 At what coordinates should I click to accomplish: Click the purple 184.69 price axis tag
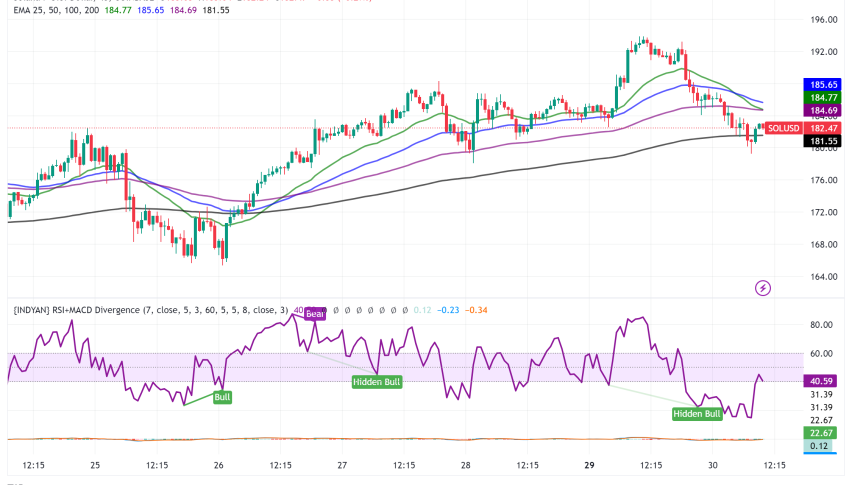click(x=824, y=109)
